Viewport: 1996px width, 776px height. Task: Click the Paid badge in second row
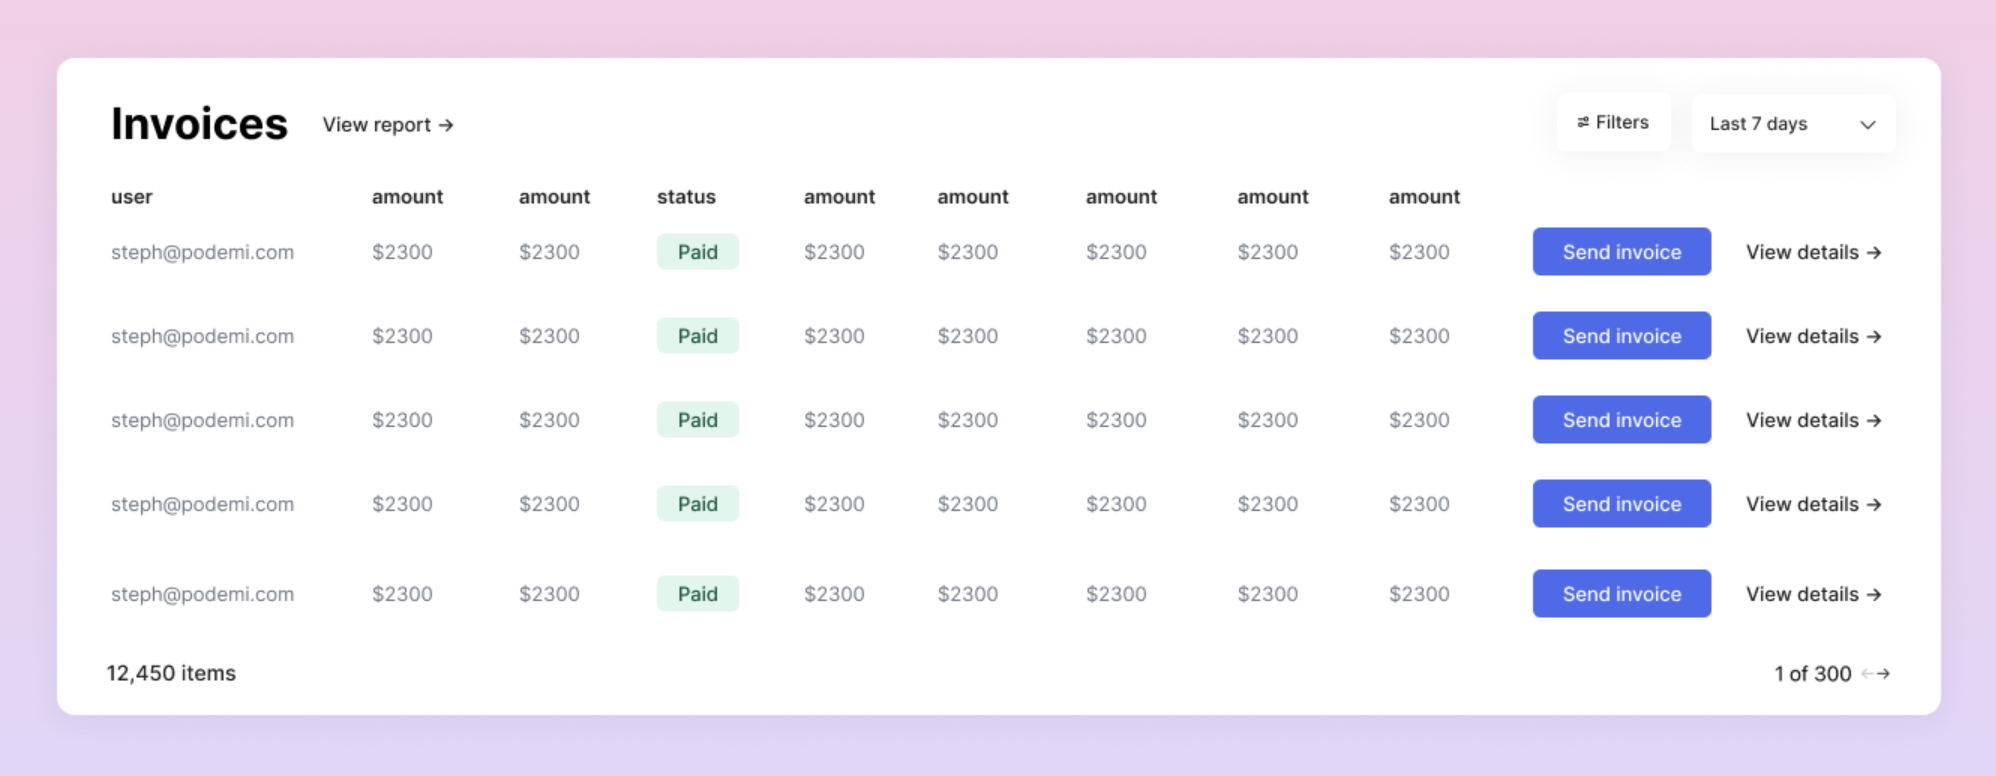[697, 336]
